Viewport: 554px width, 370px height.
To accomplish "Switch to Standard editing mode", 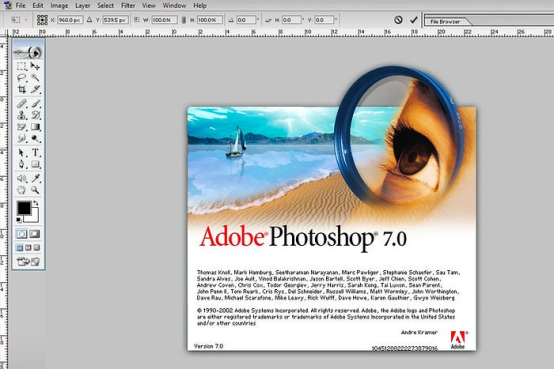I will point(22,234).
